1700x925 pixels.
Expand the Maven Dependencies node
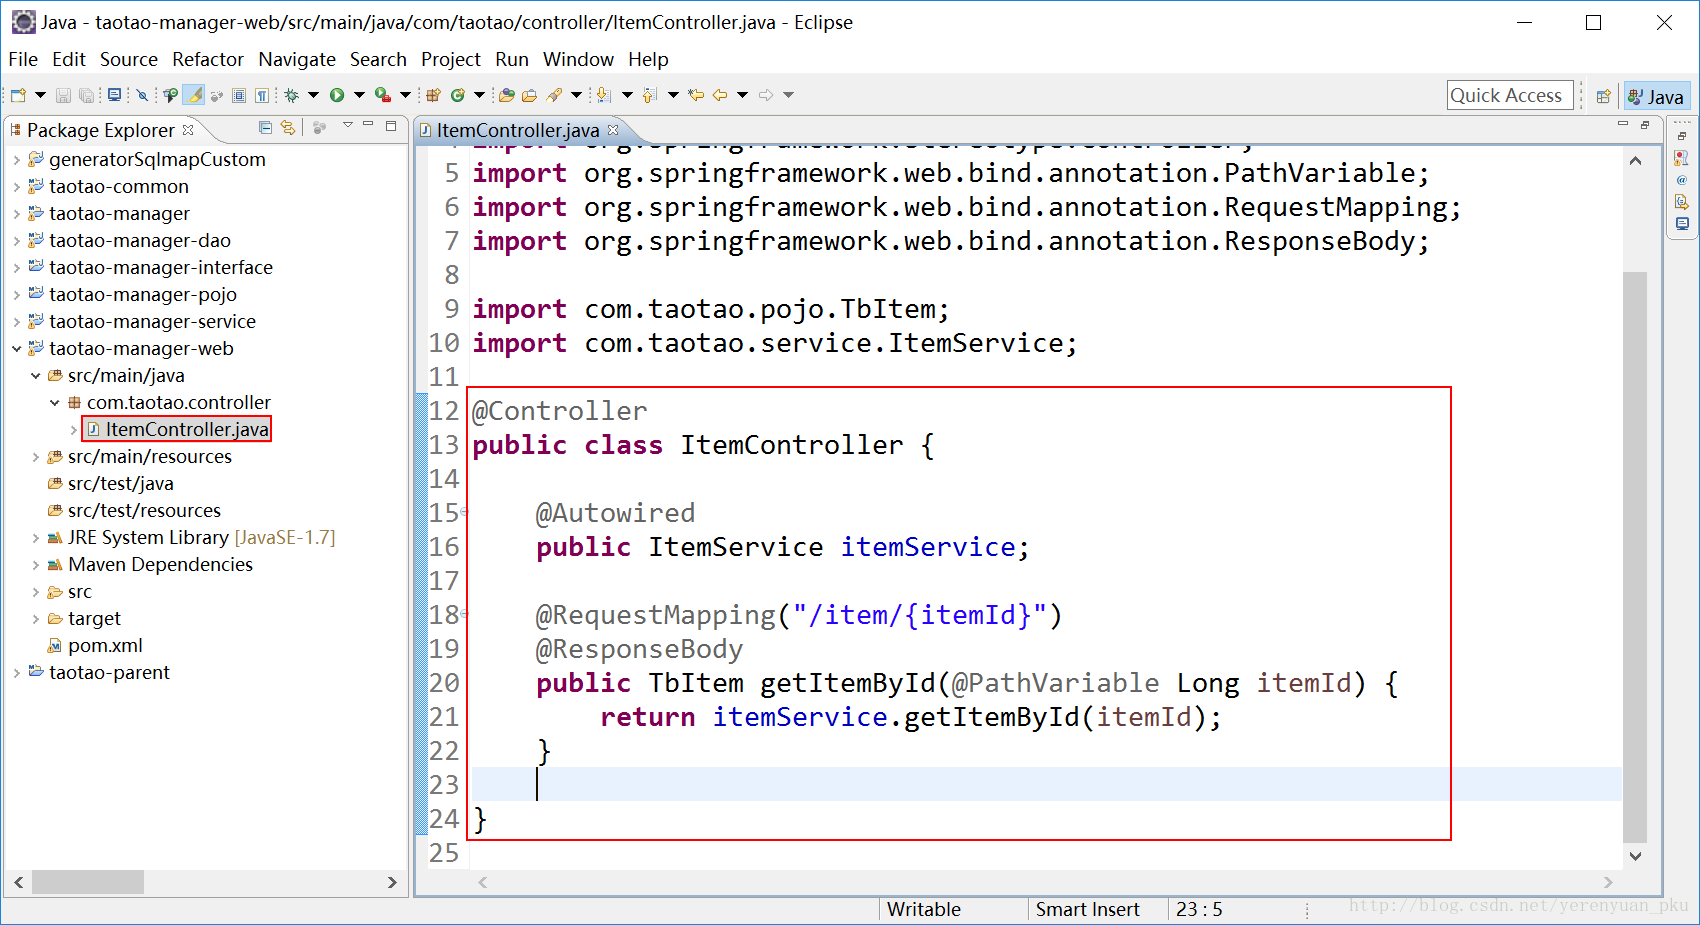pos(36,565)
